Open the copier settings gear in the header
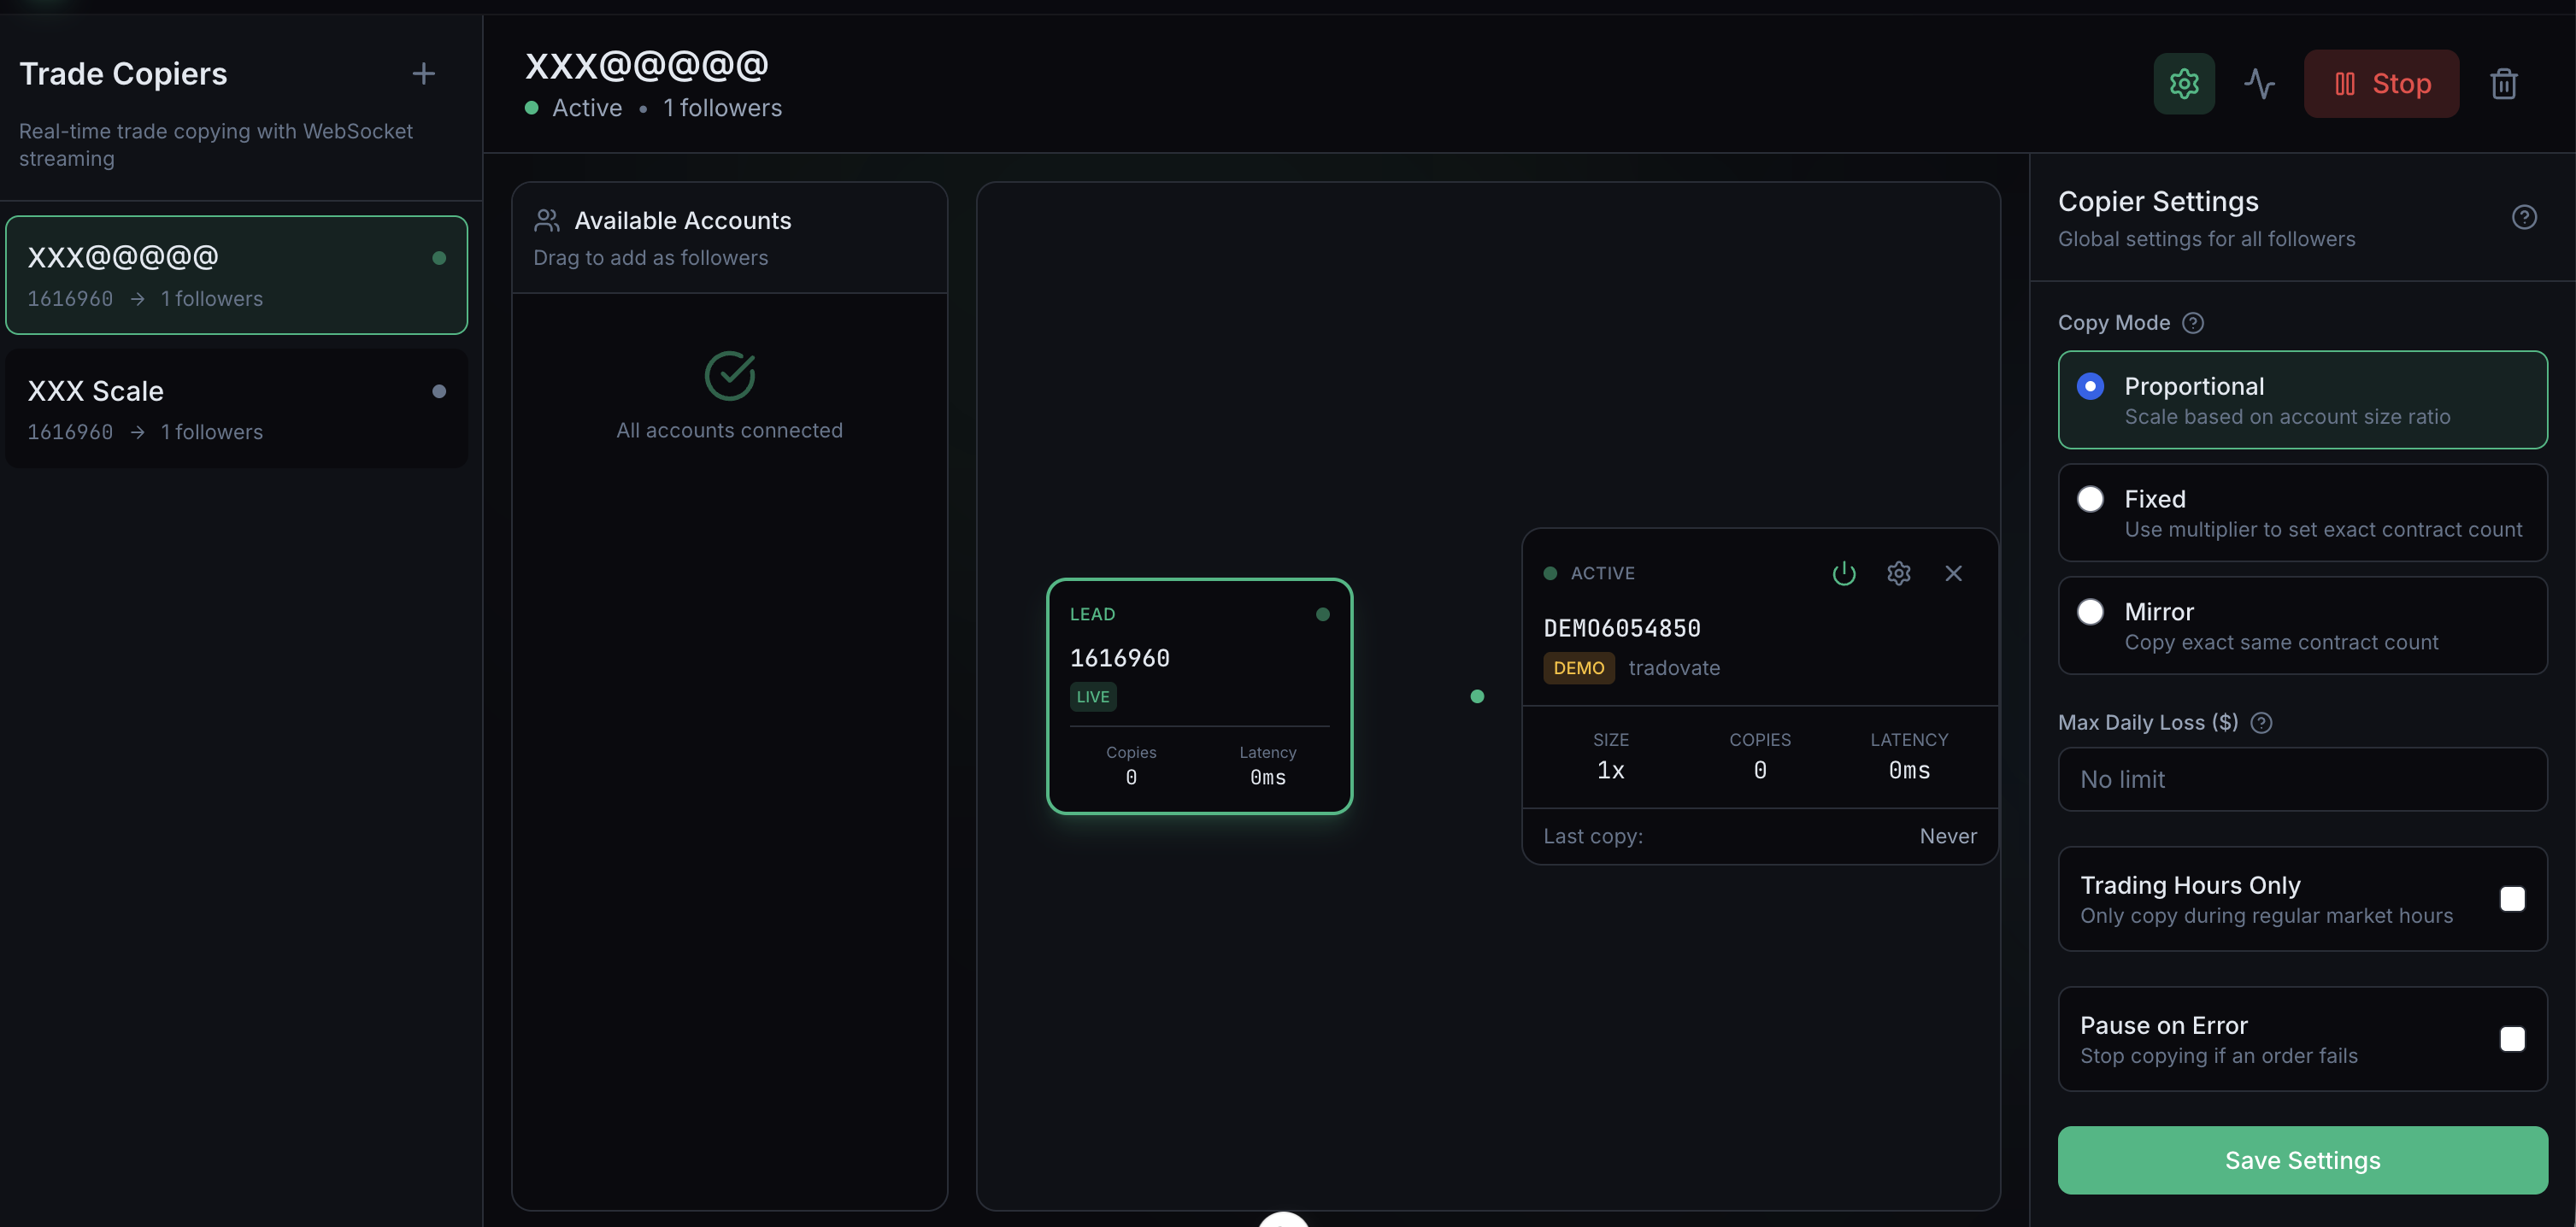This screenshot has width=2576, height=1227. 2184,83
